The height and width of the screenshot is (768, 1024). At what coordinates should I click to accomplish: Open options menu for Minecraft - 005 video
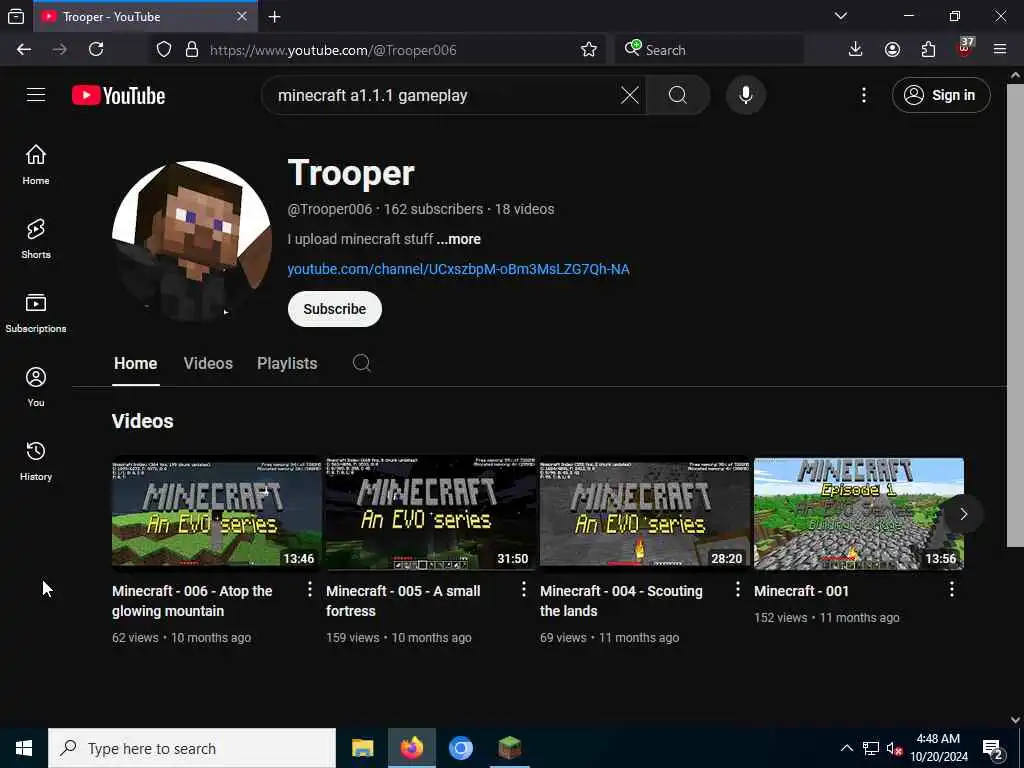click(x=524, y=590)
